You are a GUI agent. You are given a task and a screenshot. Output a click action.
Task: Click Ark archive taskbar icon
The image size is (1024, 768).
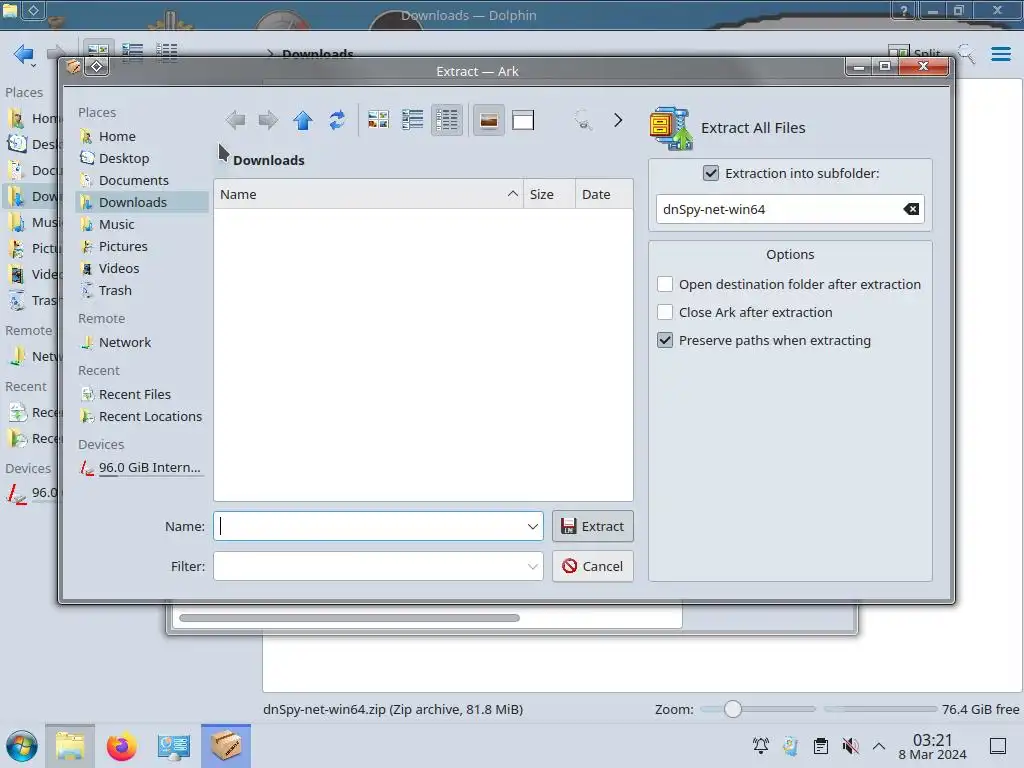[226, 746]
